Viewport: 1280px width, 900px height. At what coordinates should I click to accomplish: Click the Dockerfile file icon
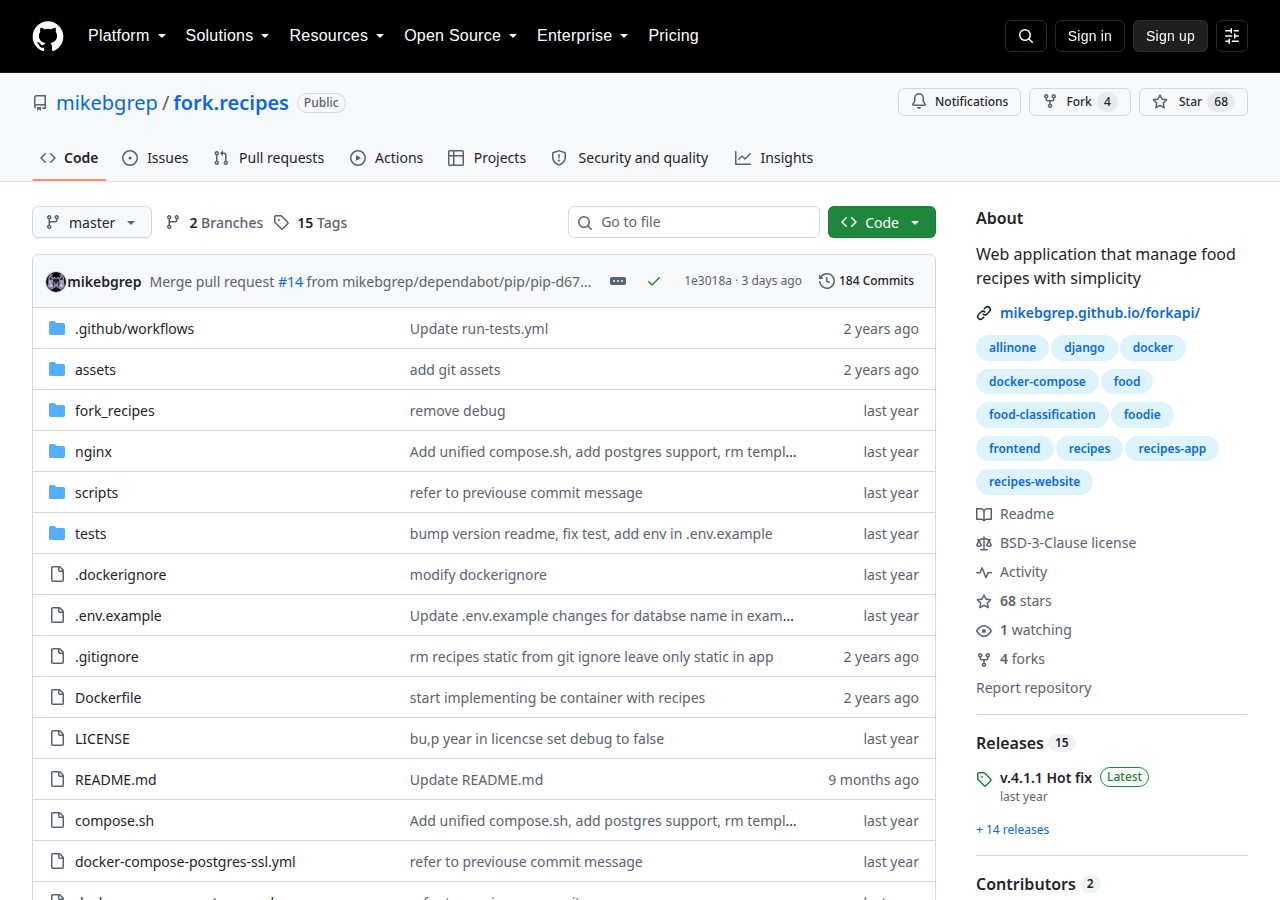click(x=57, y=697)
